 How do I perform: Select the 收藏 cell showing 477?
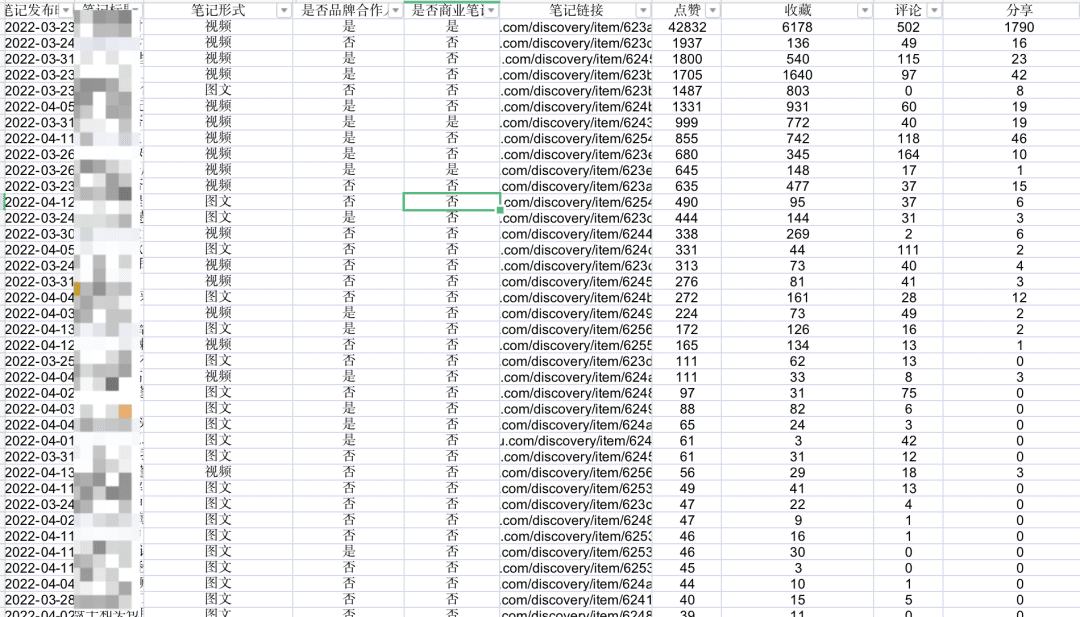(x=798, y=186)
